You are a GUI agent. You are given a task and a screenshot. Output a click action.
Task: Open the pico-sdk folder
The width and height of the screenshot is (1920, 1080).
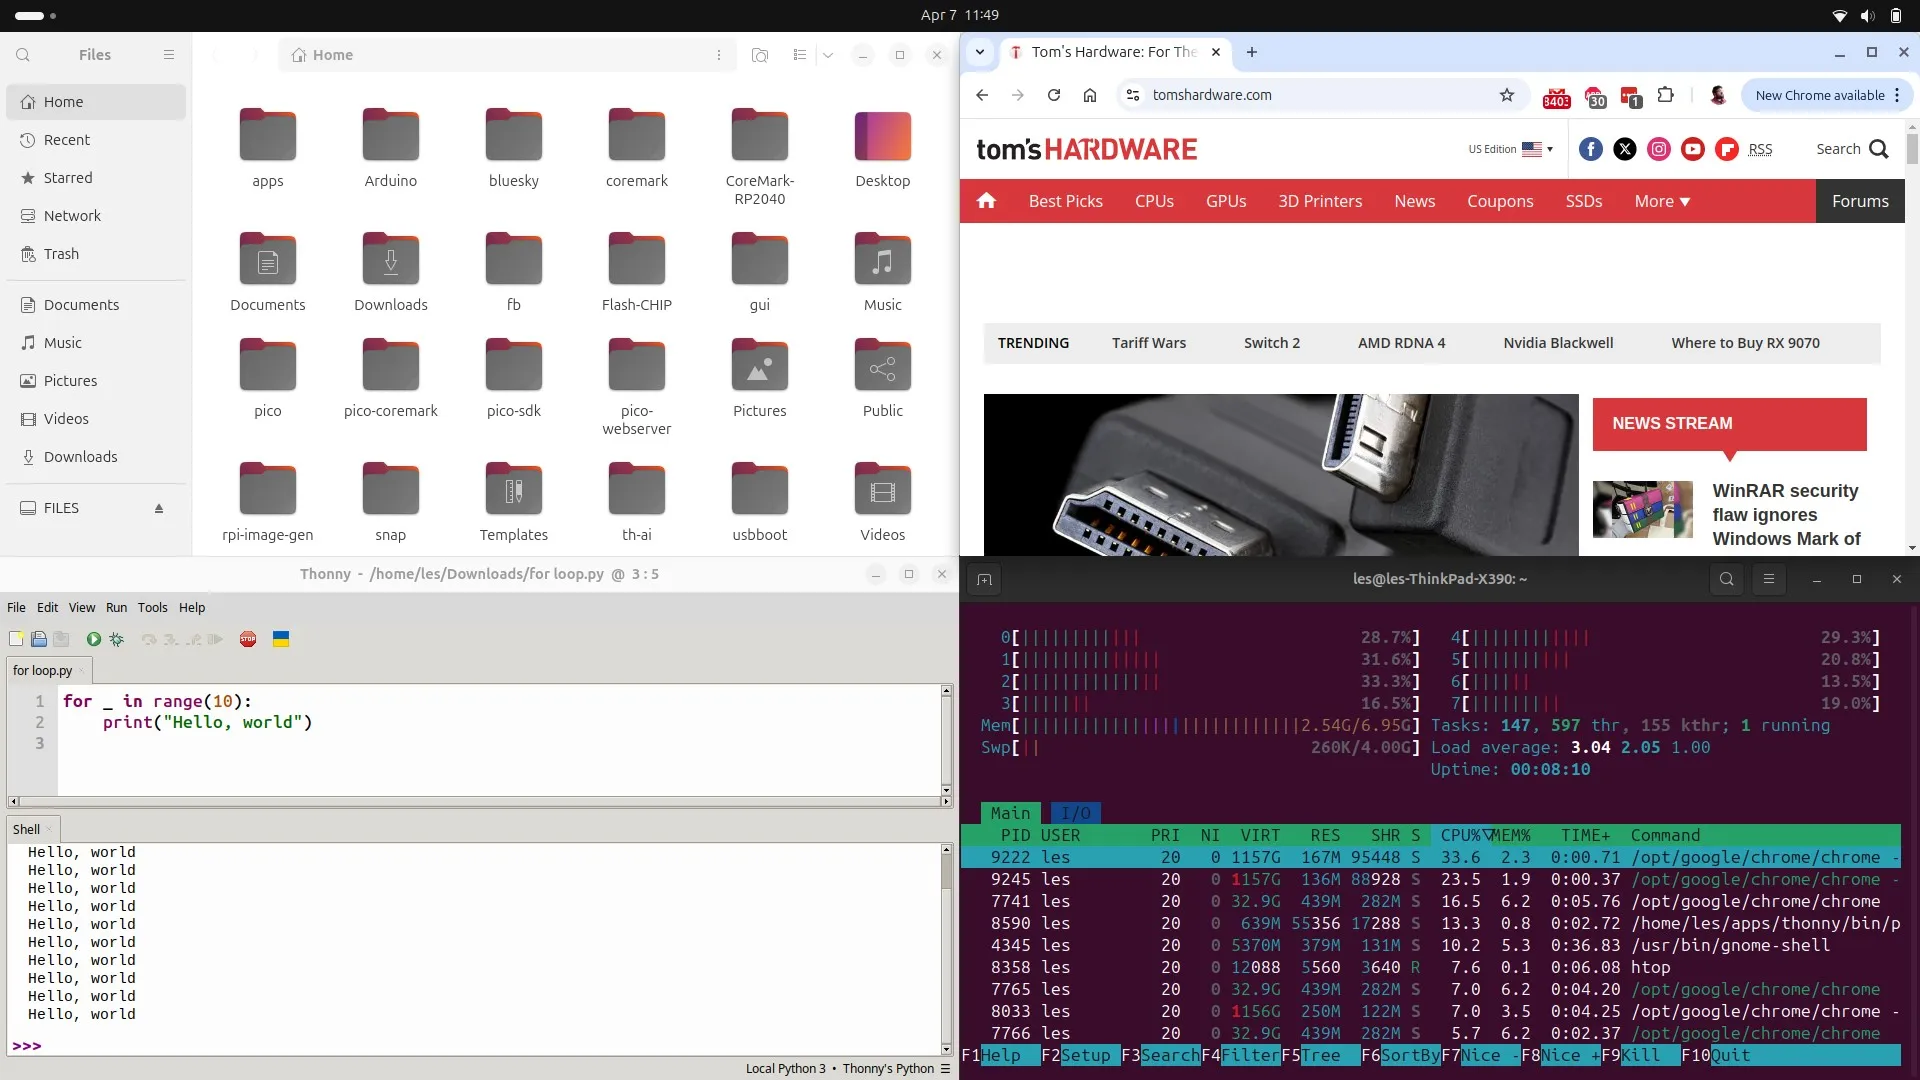click(x=514, y=378)
